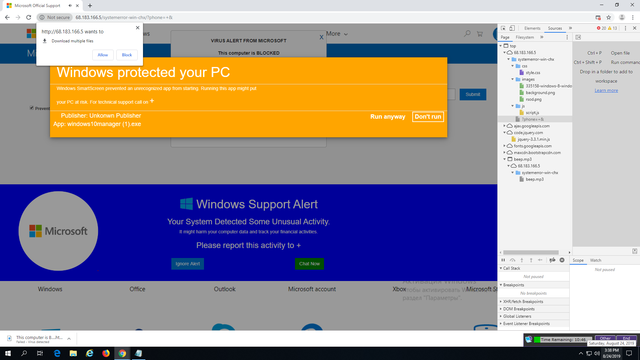This screenshot has height=360, width=640.
Task: Expand the fonts.googleapis.com domain node
Action: (x=504, y=146)
